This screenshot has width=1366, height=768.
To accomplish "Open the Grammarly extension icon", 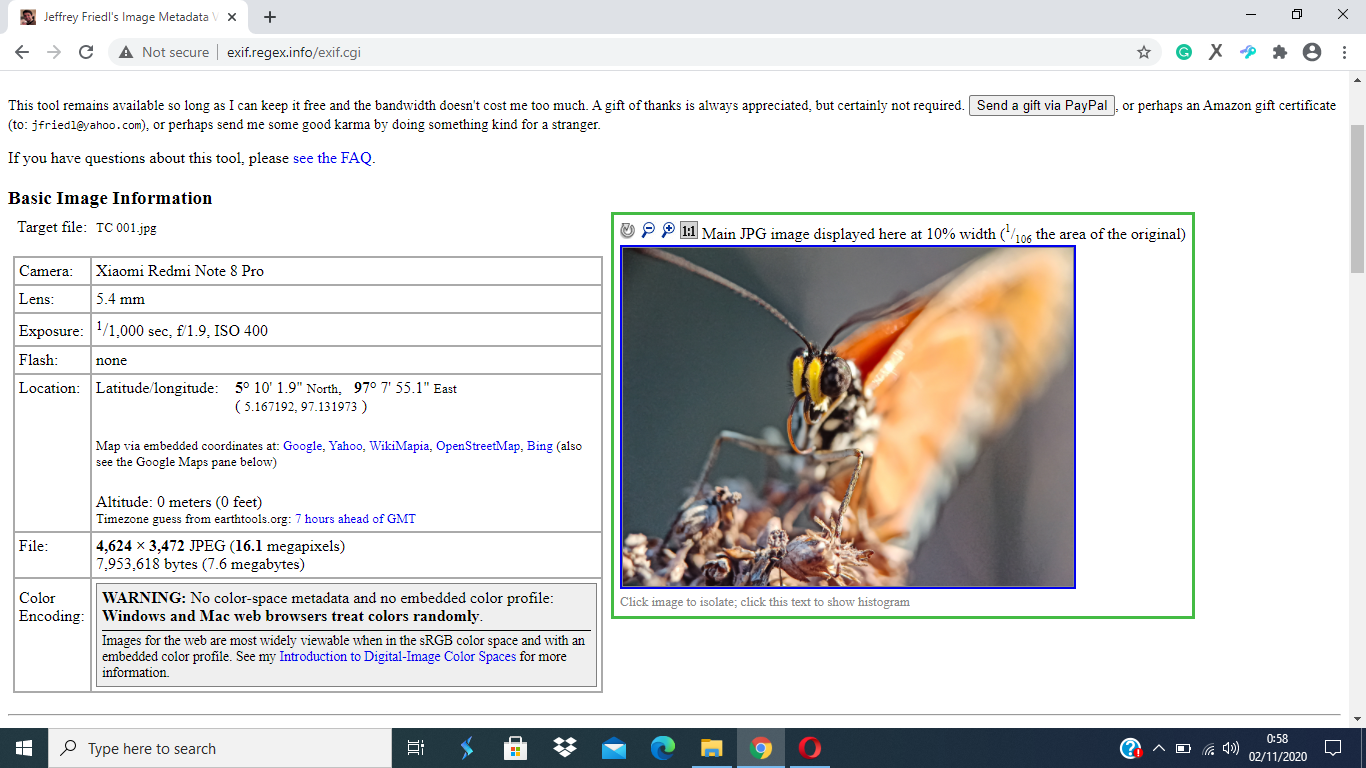I will pyautogui.click(x=1184, y=52).
